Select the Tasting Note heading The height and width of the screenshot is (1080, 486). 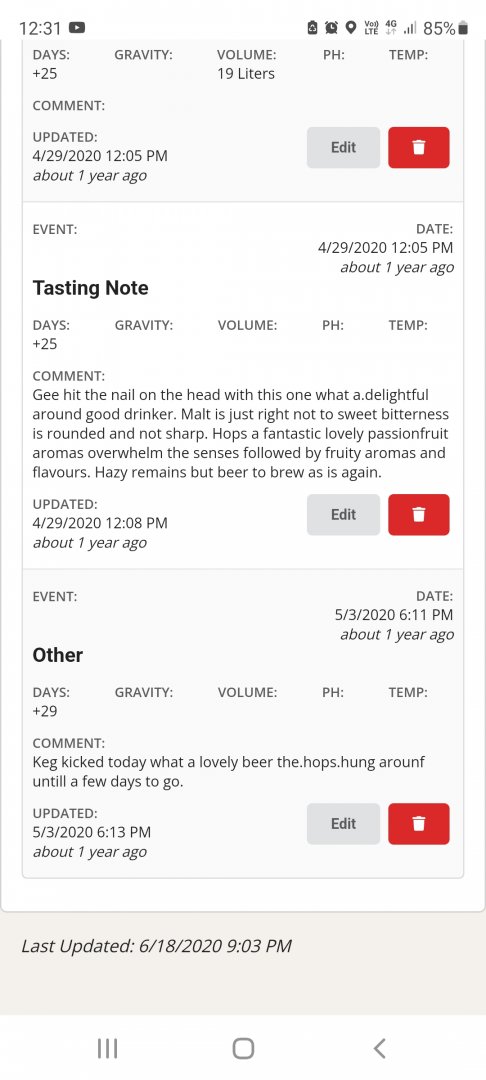tap(90, 288)
